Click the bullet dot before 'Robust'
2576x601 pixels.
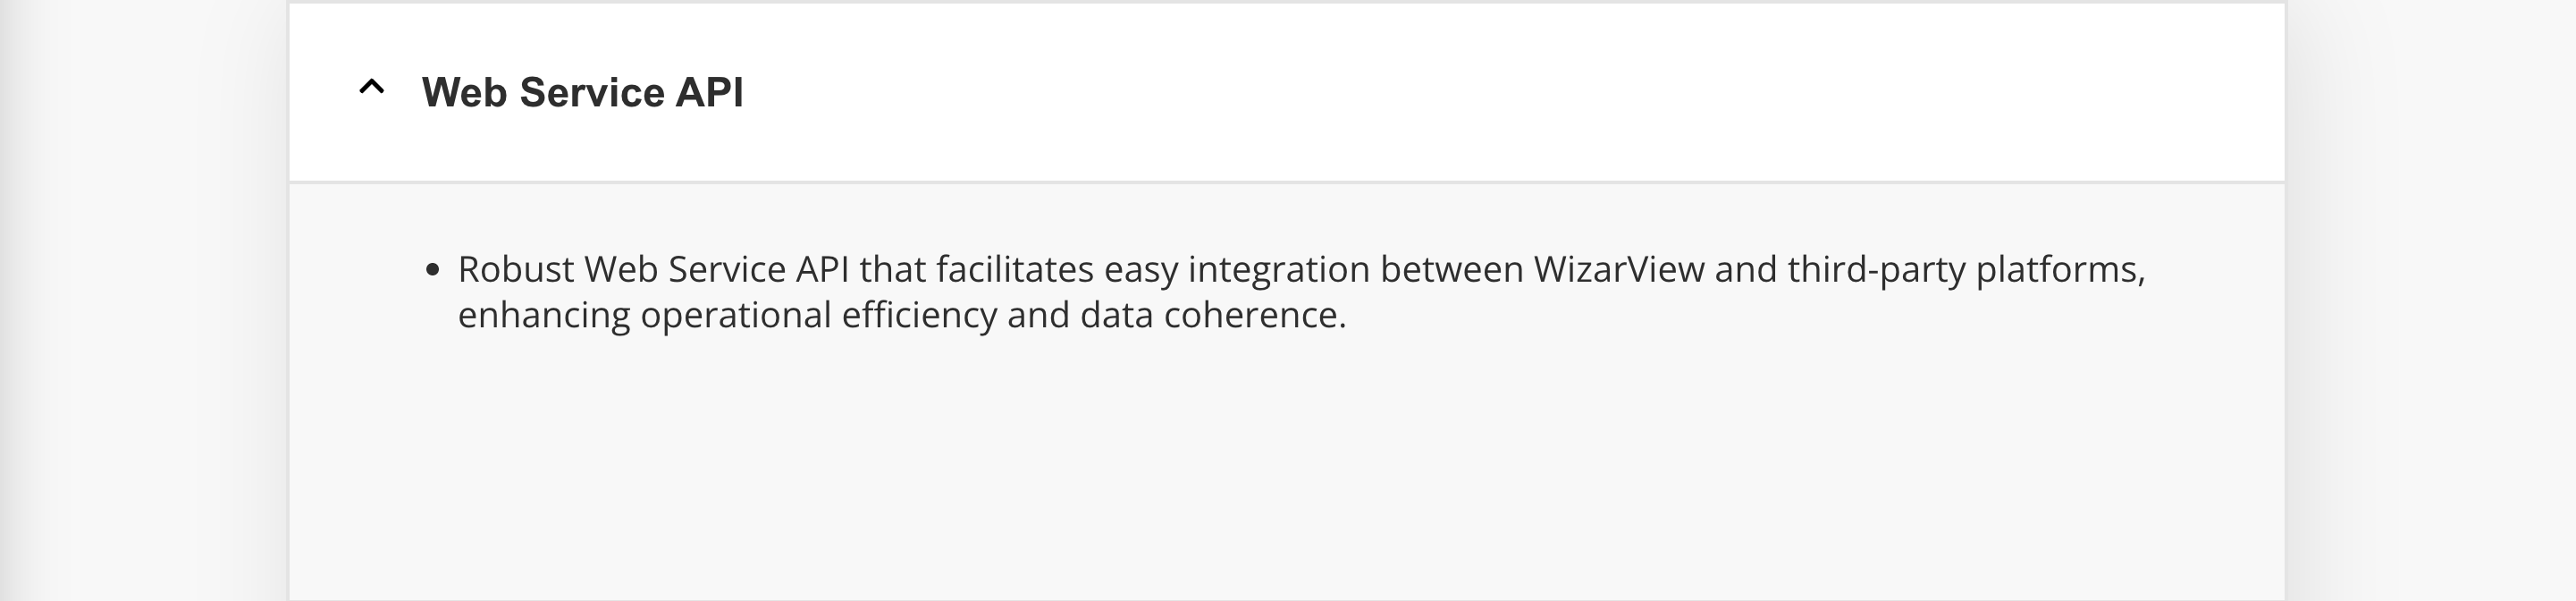pos(432,269)
